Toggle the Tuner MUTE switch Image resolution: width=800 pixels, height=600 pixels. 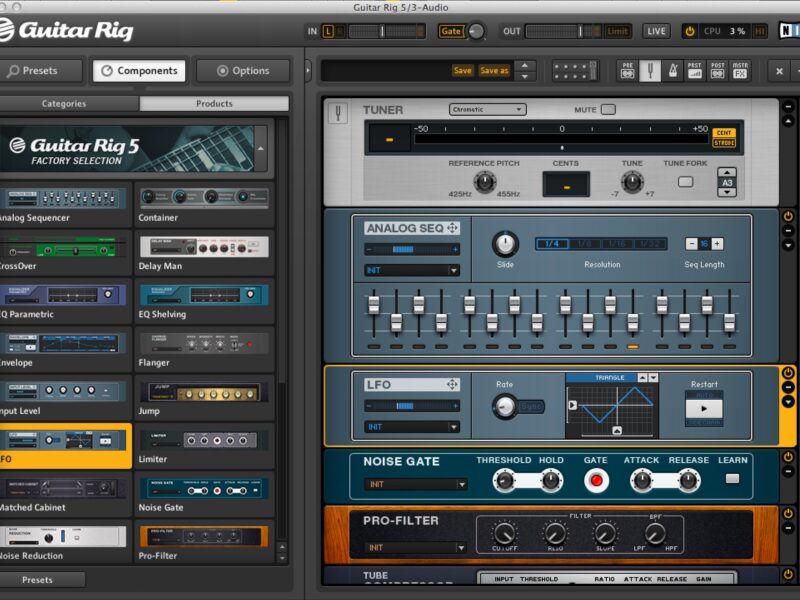(608, 109)
